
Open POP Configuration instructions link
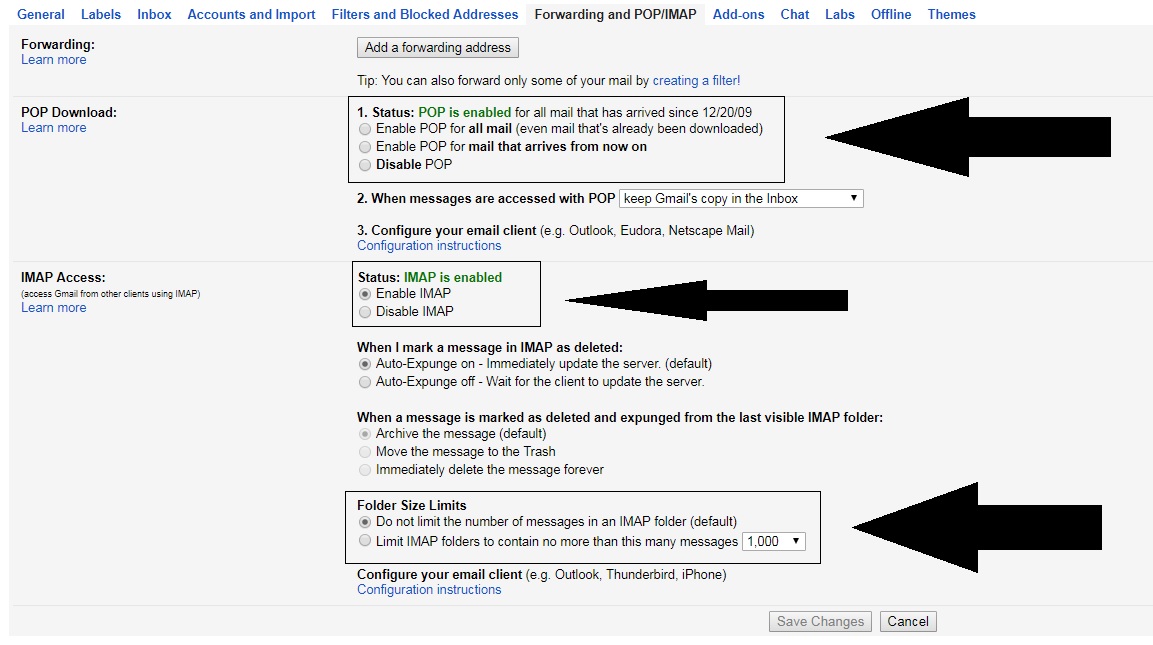(x=429, y=246)
